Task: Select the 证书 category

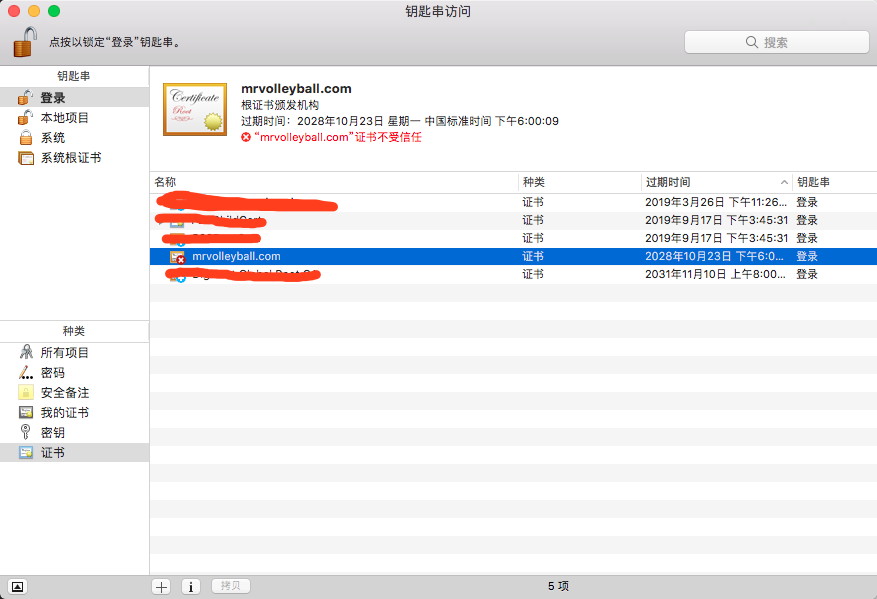Action: click(x=74, y=452)
